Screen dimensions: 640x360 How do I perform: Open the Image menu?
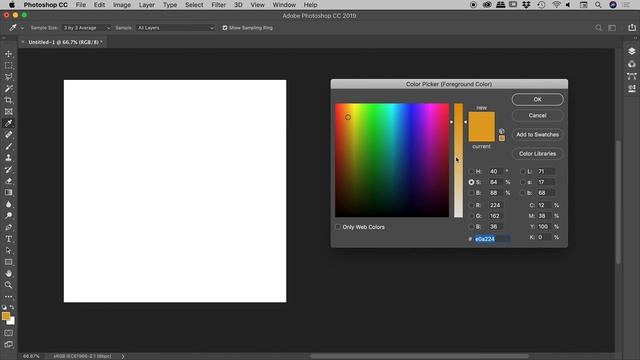point(122,5)
